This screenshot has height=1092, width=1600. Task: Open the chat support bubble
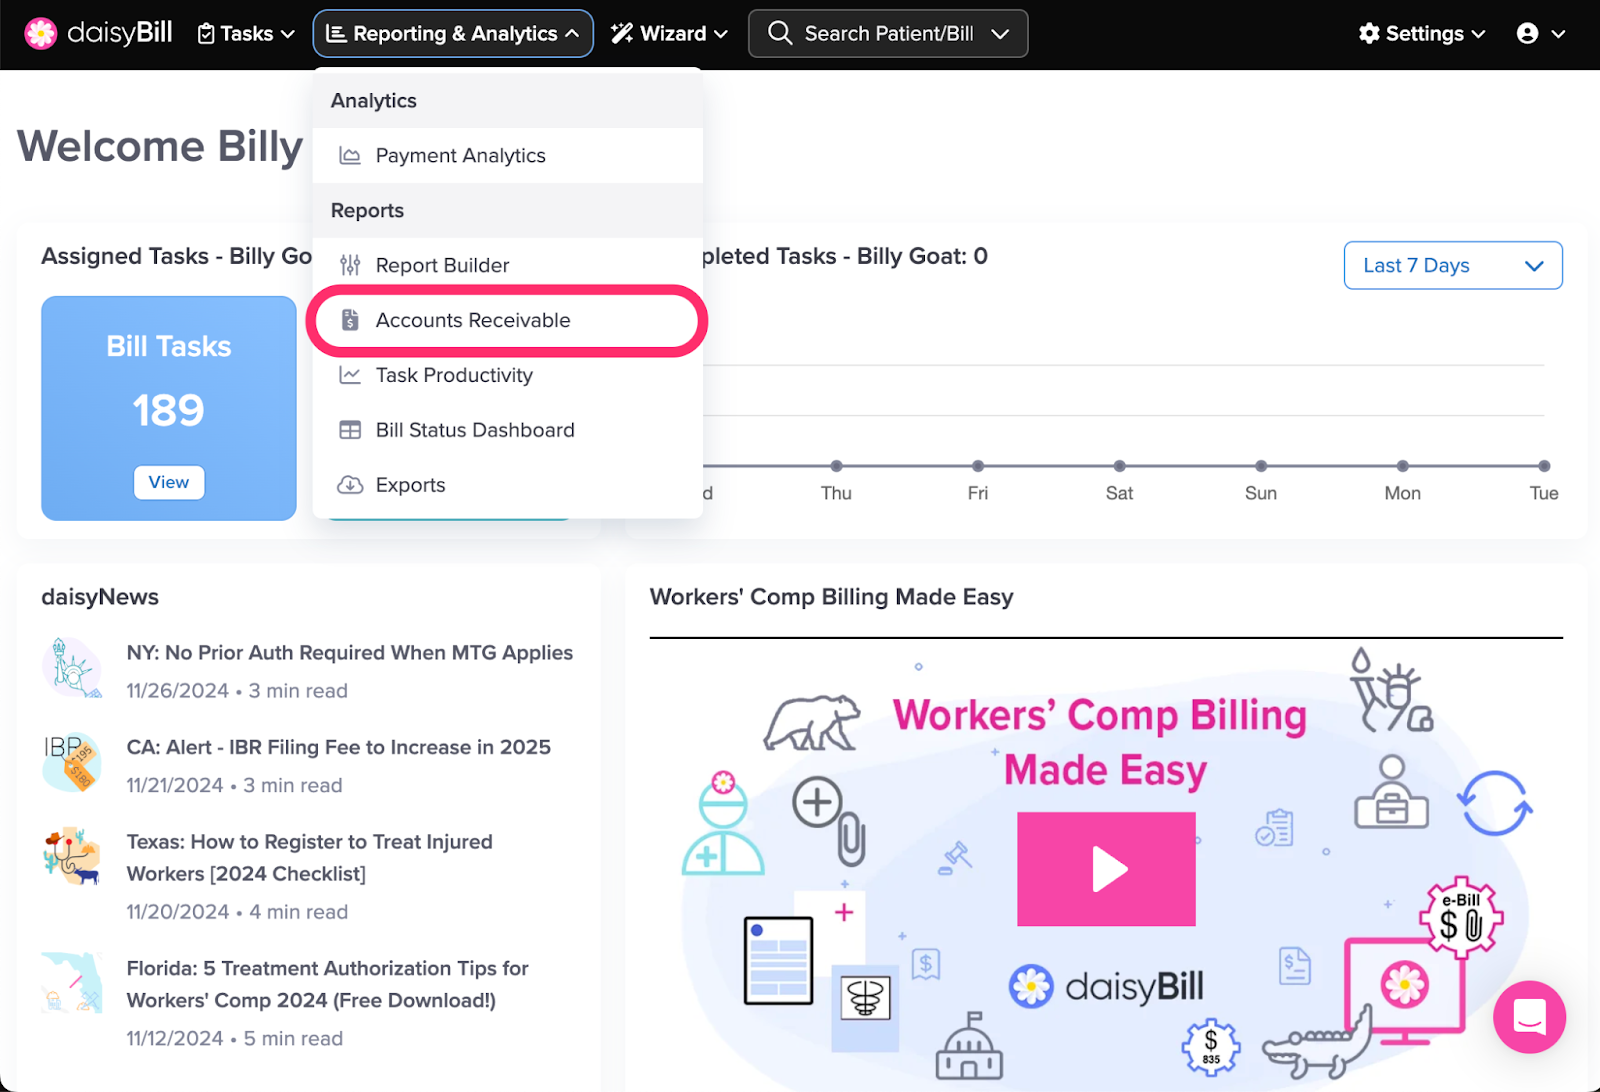click(1529, 1017)
